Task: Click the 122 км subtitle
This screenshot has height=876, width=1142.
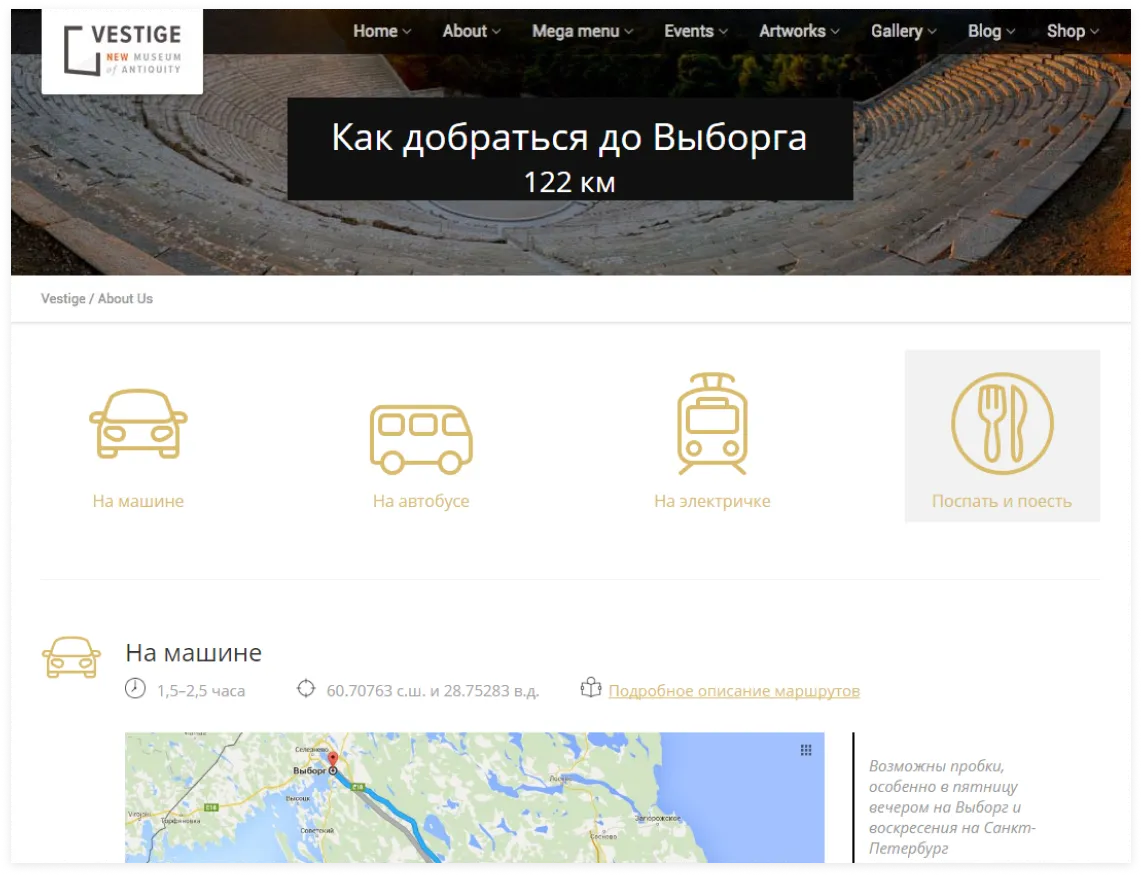Action: [570, 182]
